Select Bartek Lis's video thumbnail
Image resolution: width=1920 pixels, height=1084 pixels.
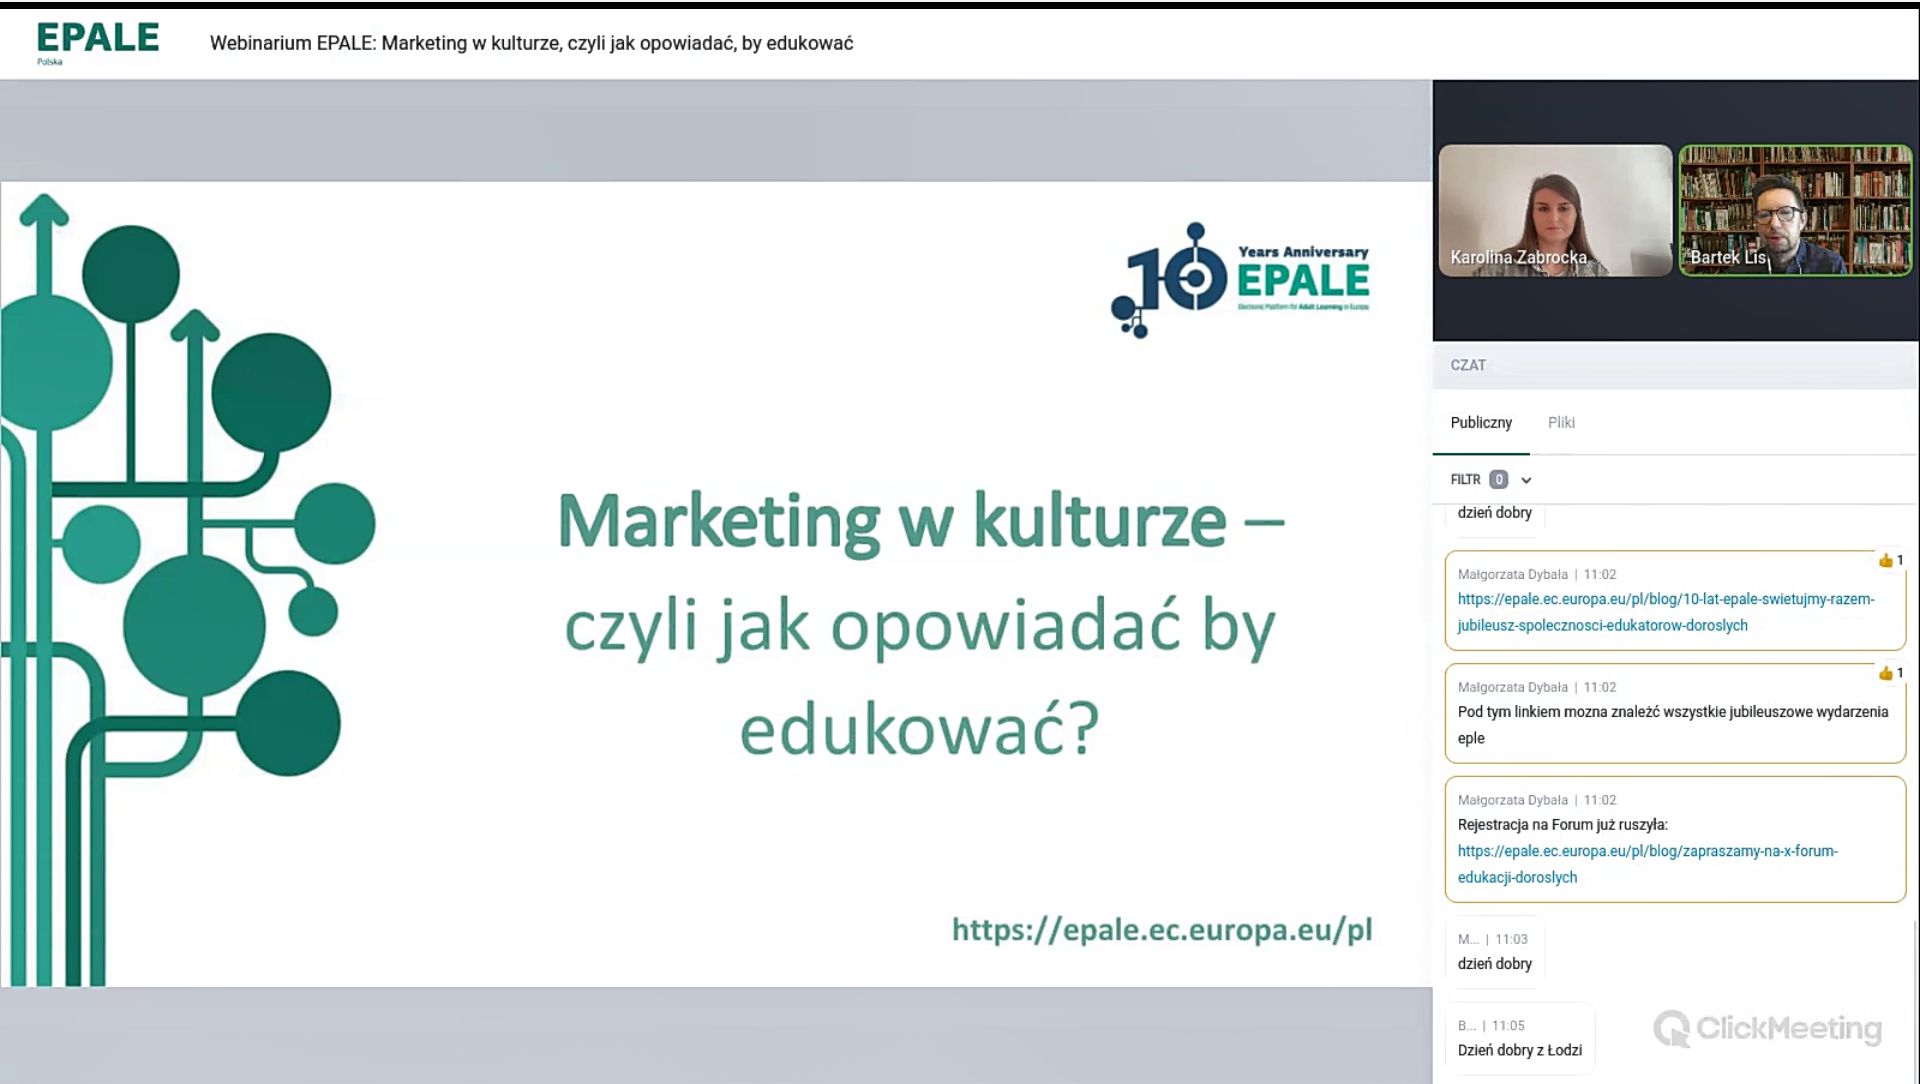pyautogui.click(x=1795, y=211)
